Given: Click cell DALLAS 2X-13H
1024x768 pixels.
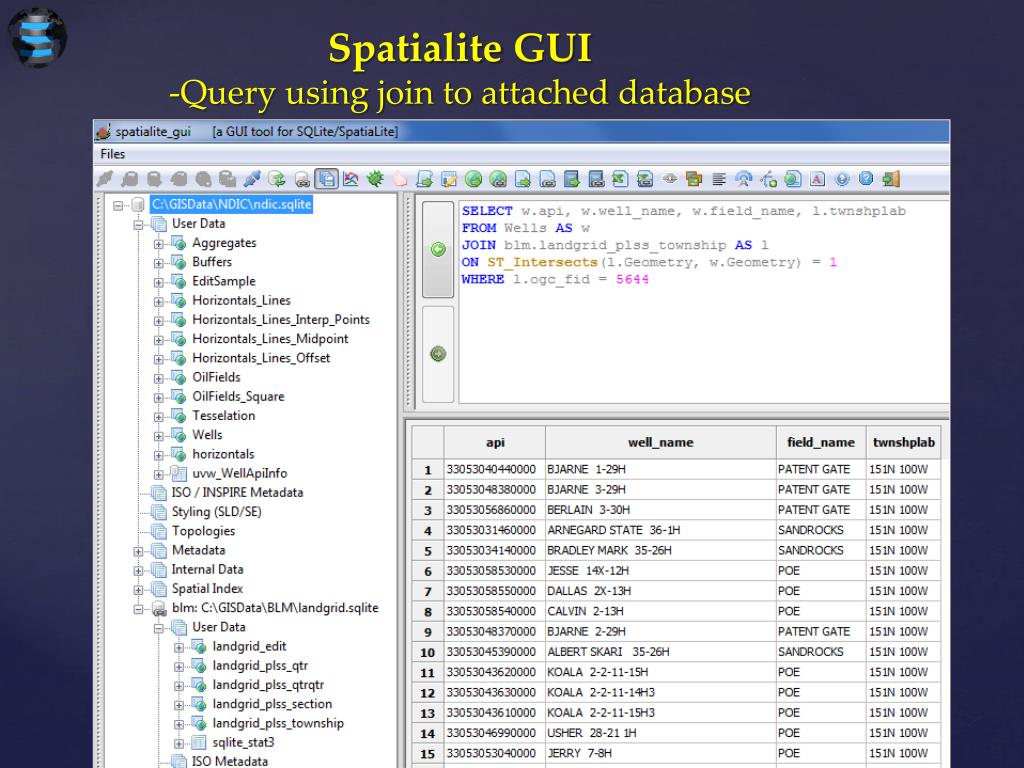Looking at the screenshot, I should (x=661, y=591).
